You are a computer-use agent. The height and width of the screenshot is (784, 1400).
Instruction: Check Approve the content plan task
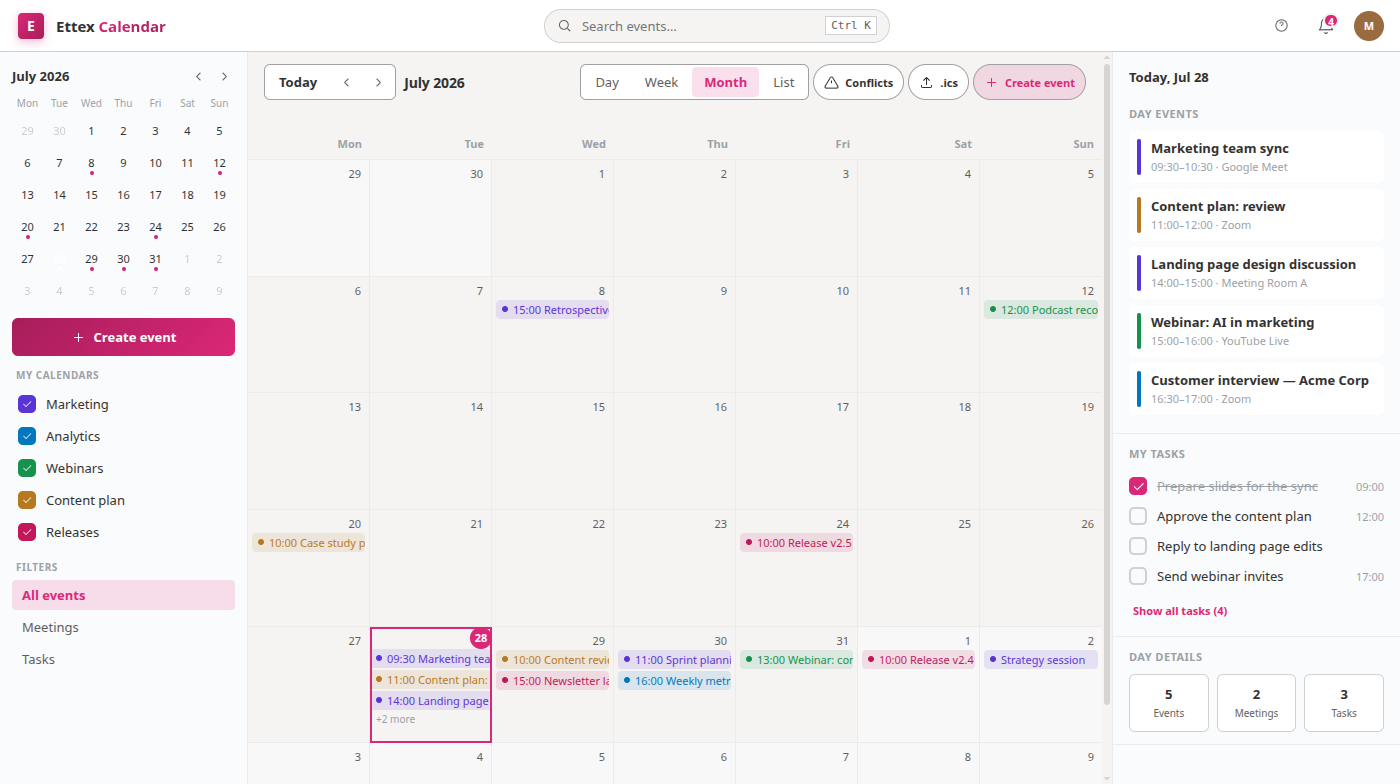point(1138,516)
